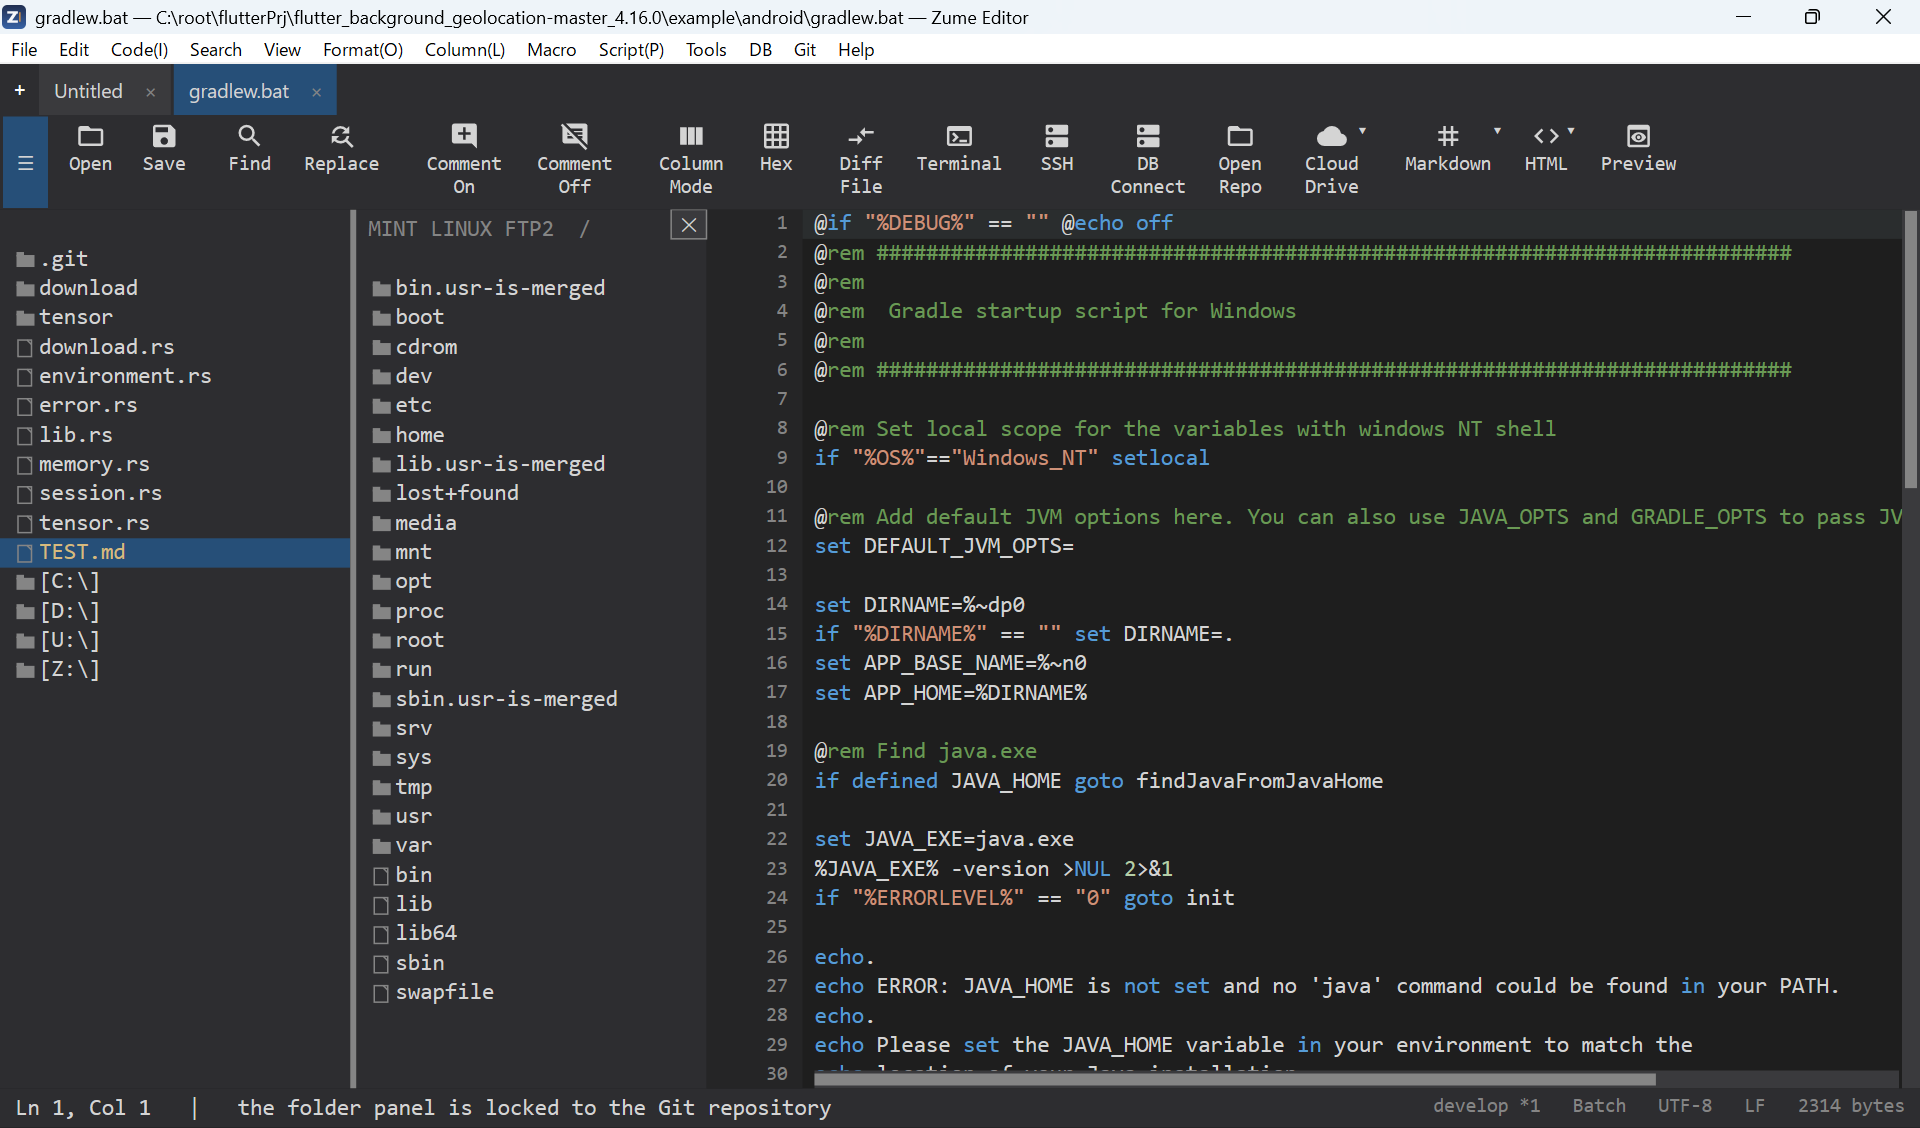The image size is (1920, 1128).
Task: Click the HTML toolbar icon
Action: click(1545, 149)
